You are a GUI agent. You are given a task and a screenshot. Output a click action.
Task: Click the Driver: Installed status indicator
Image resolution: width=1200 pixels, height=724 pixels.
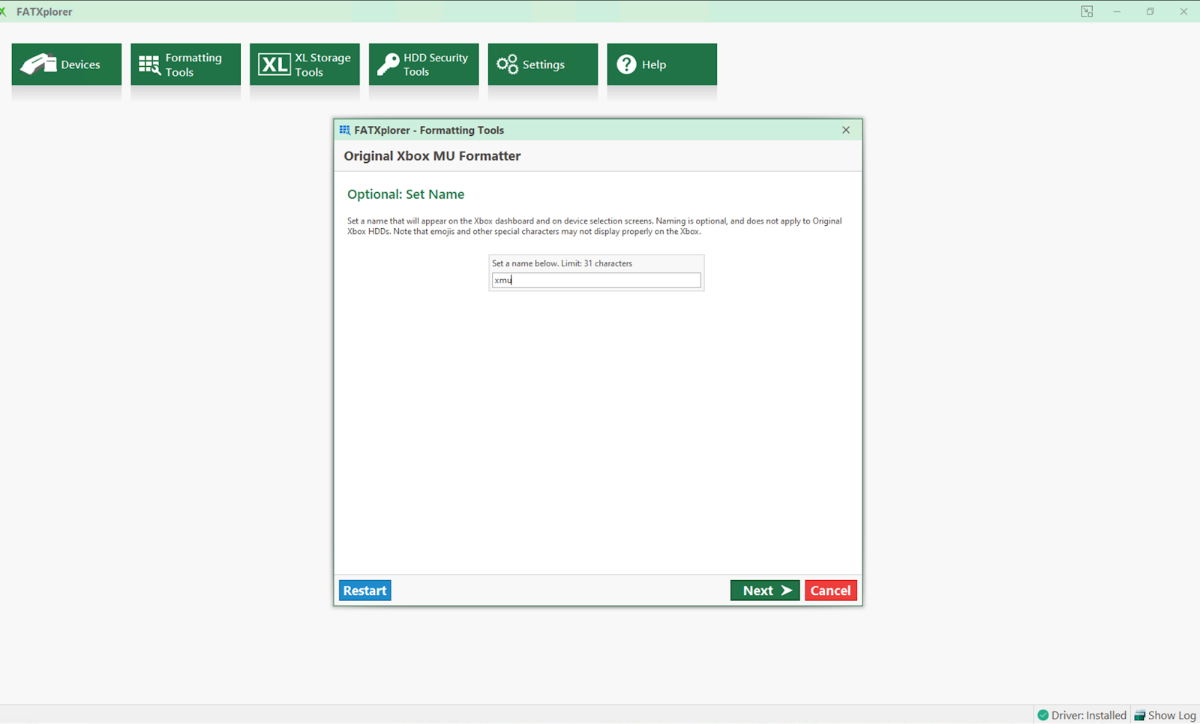1082,715
